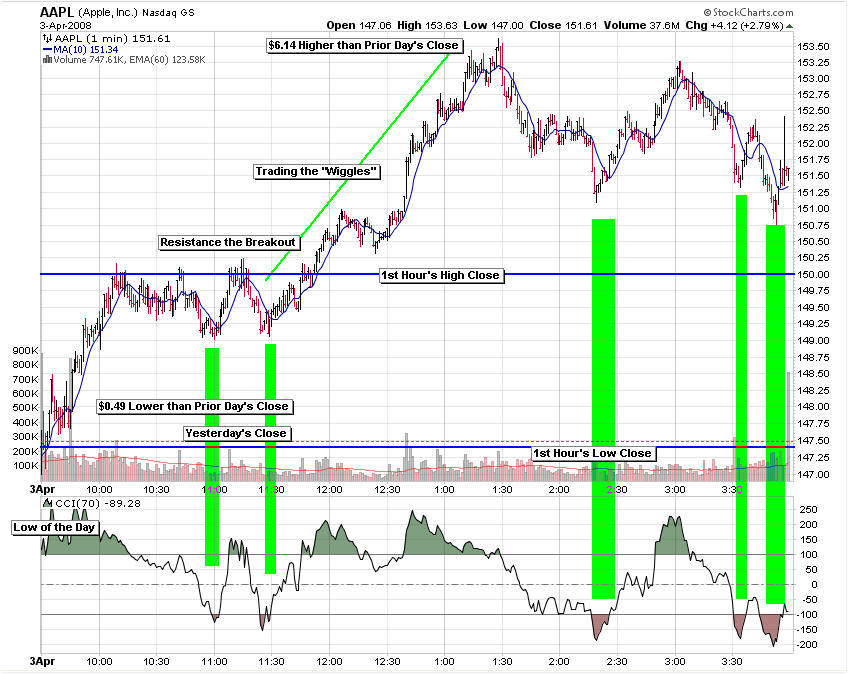
Task: Click the 152.00 price axis label
Action: pyautogui.click(x=813, y=143)
